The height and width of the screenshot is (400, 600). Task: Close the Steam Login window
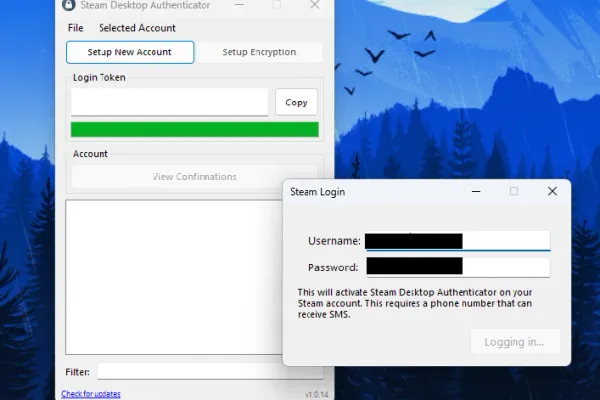(x=552, y=191)
